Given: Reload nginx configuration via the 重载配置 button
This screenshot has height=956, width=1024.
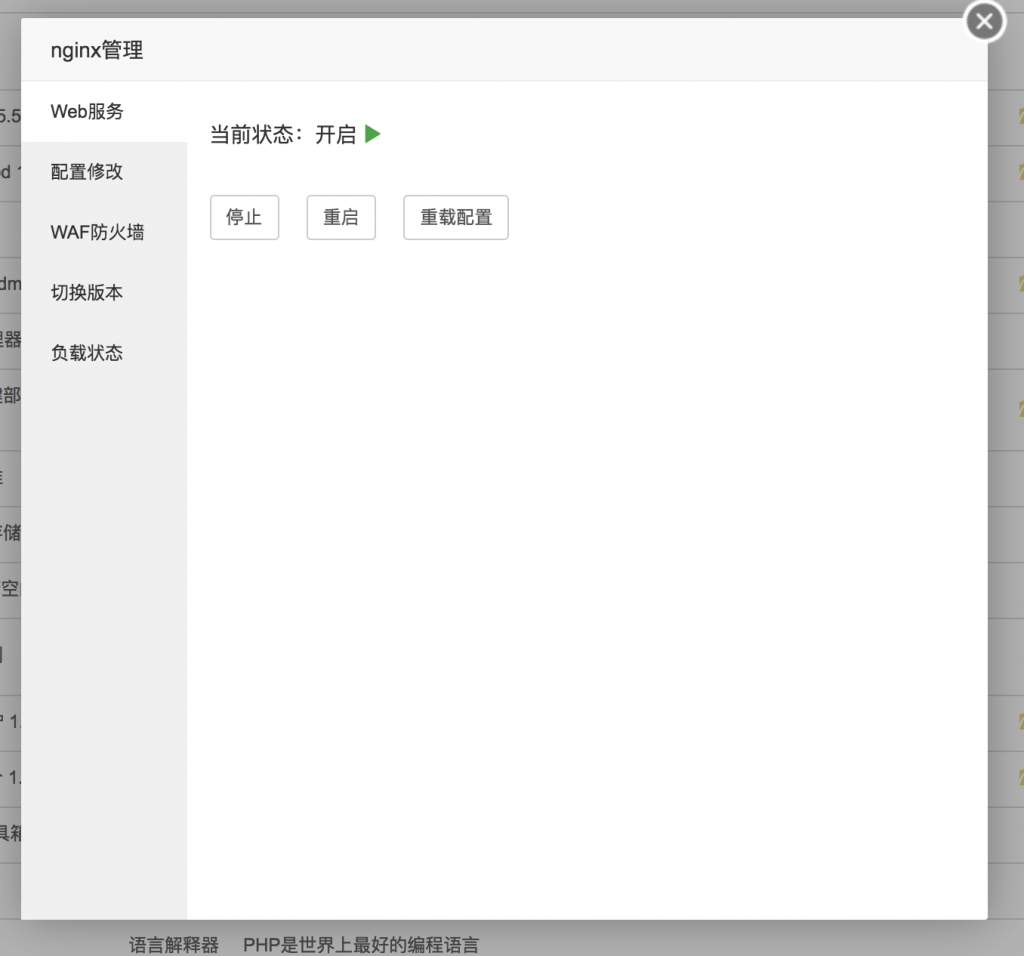Looking at the screenshot, I should pyautogui.click(x=455, y=217).
